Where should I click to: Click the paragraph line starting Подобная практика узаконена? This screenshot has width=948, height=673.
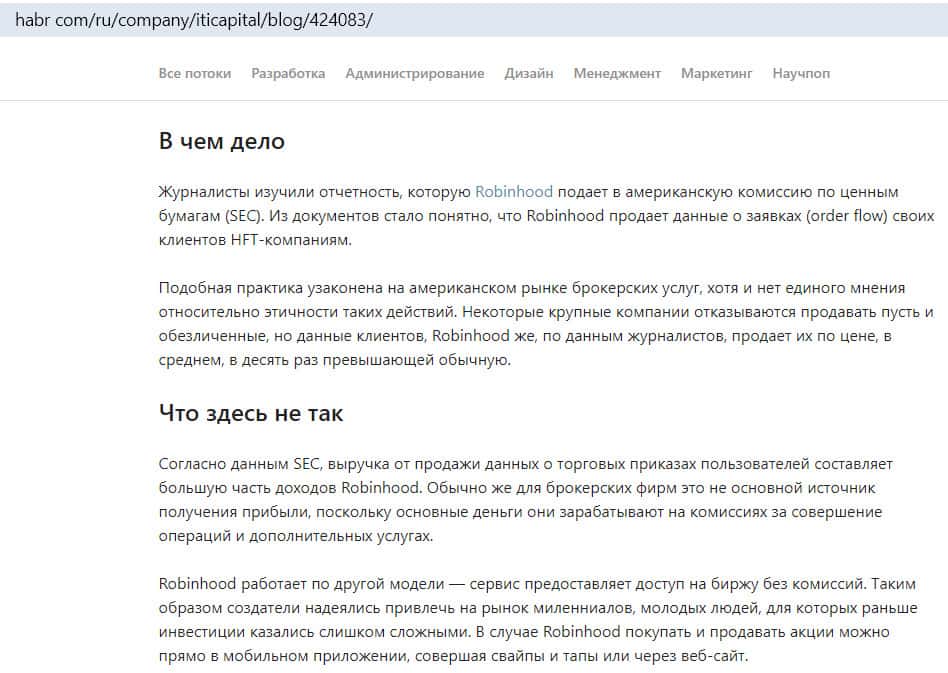click(532, 288)
